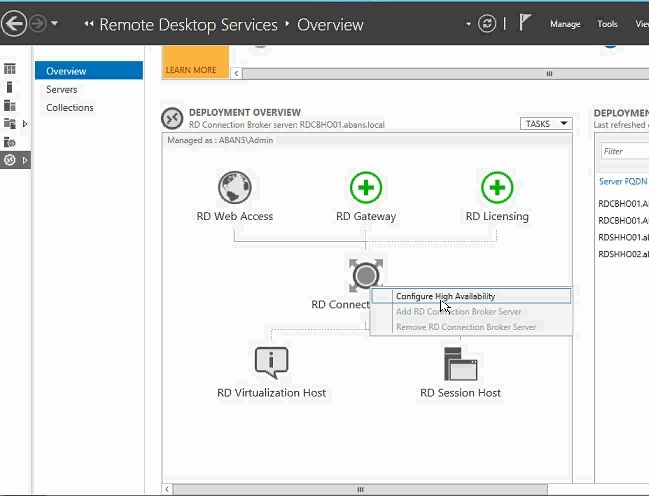649x496 pixels.
Task: Click the Deployment Overview header icon
Action: (172, 118)
